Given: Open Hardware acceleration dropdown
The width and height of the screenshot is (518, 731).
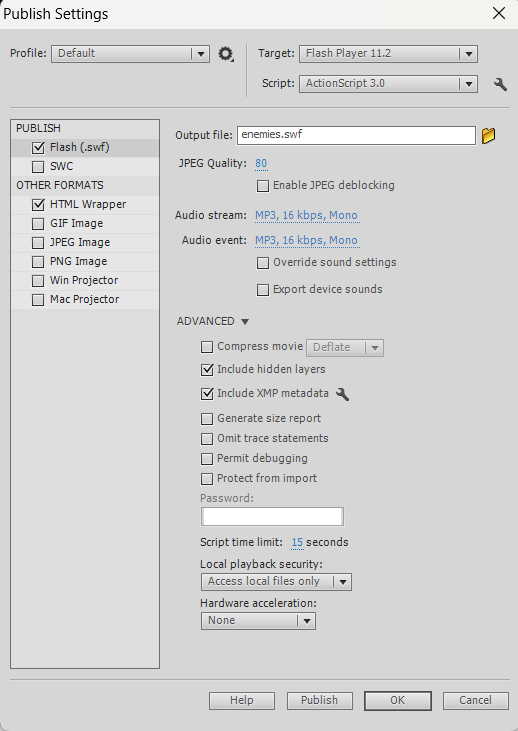Looking at the screenshot, I should click(258, 621).
